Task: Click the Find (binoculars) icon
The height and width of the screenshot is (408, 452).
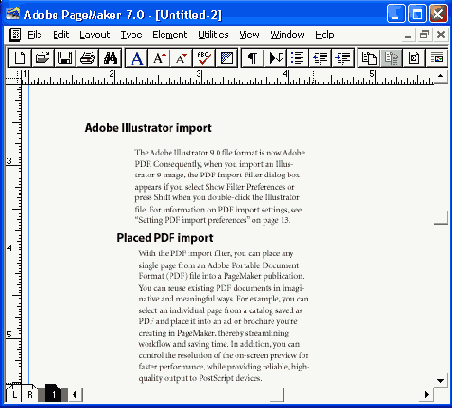Action: [110, 58]
